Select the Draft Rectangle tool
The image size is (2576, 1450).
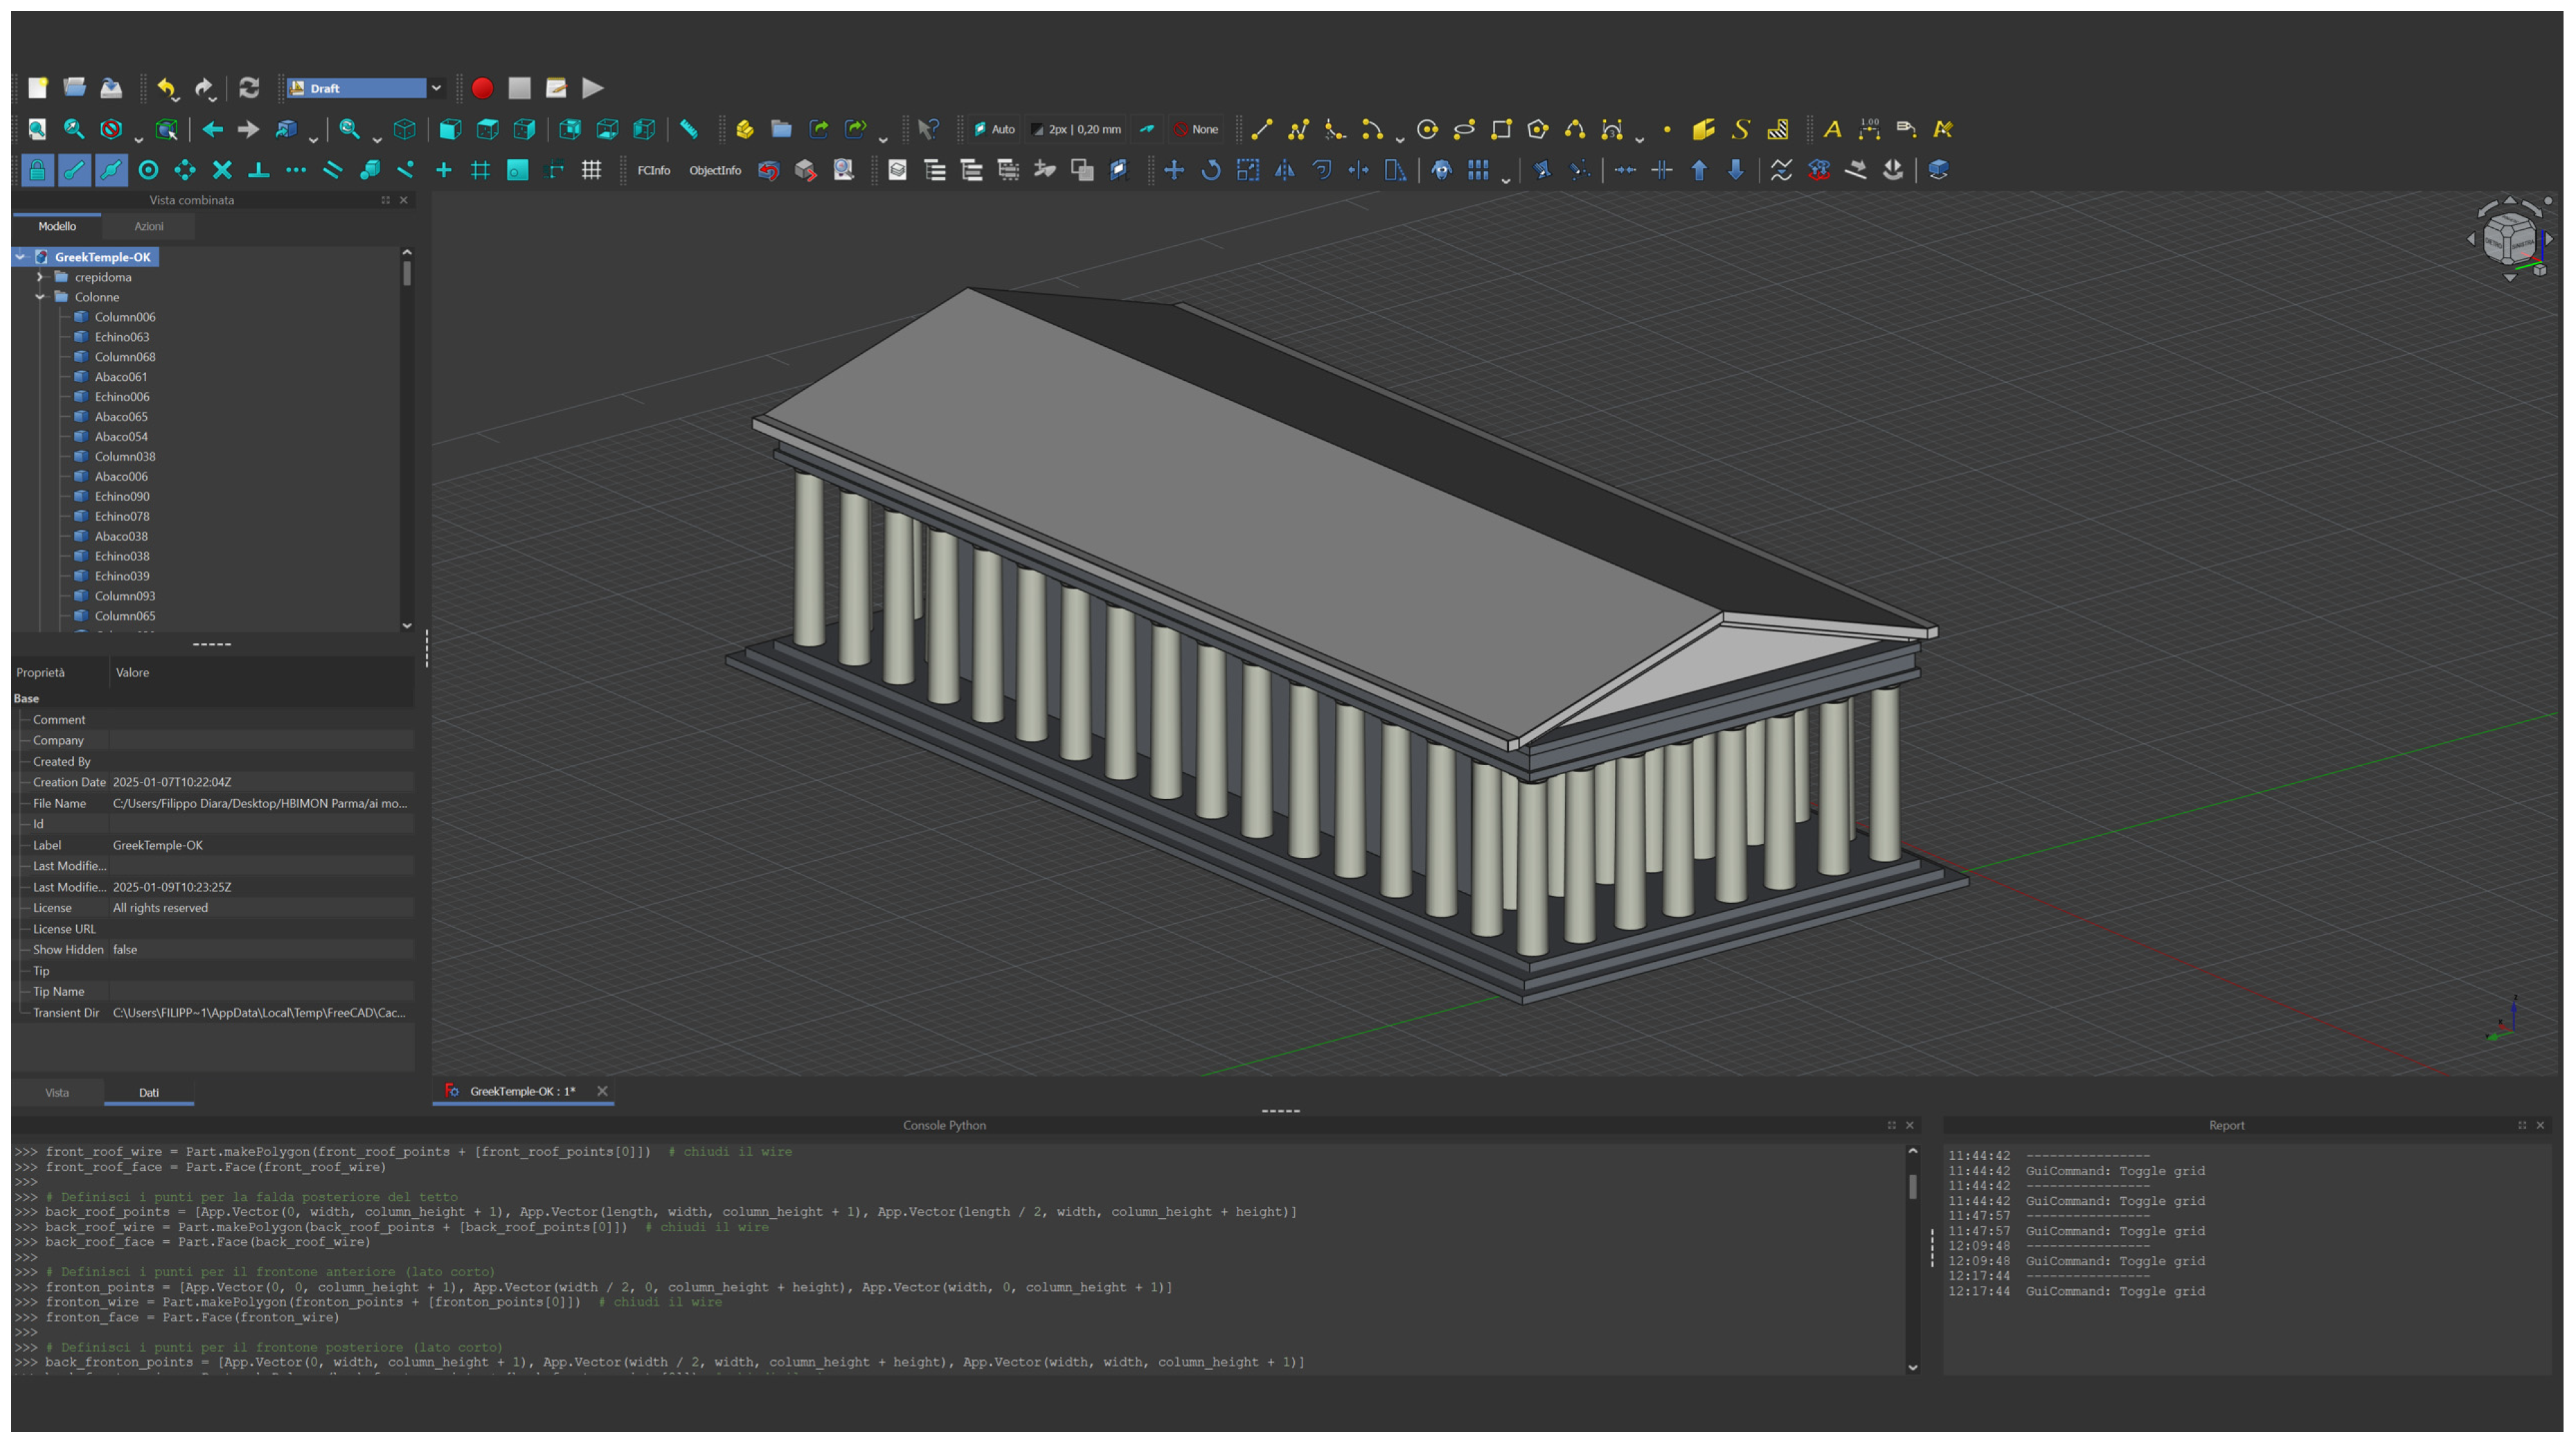1501,129
